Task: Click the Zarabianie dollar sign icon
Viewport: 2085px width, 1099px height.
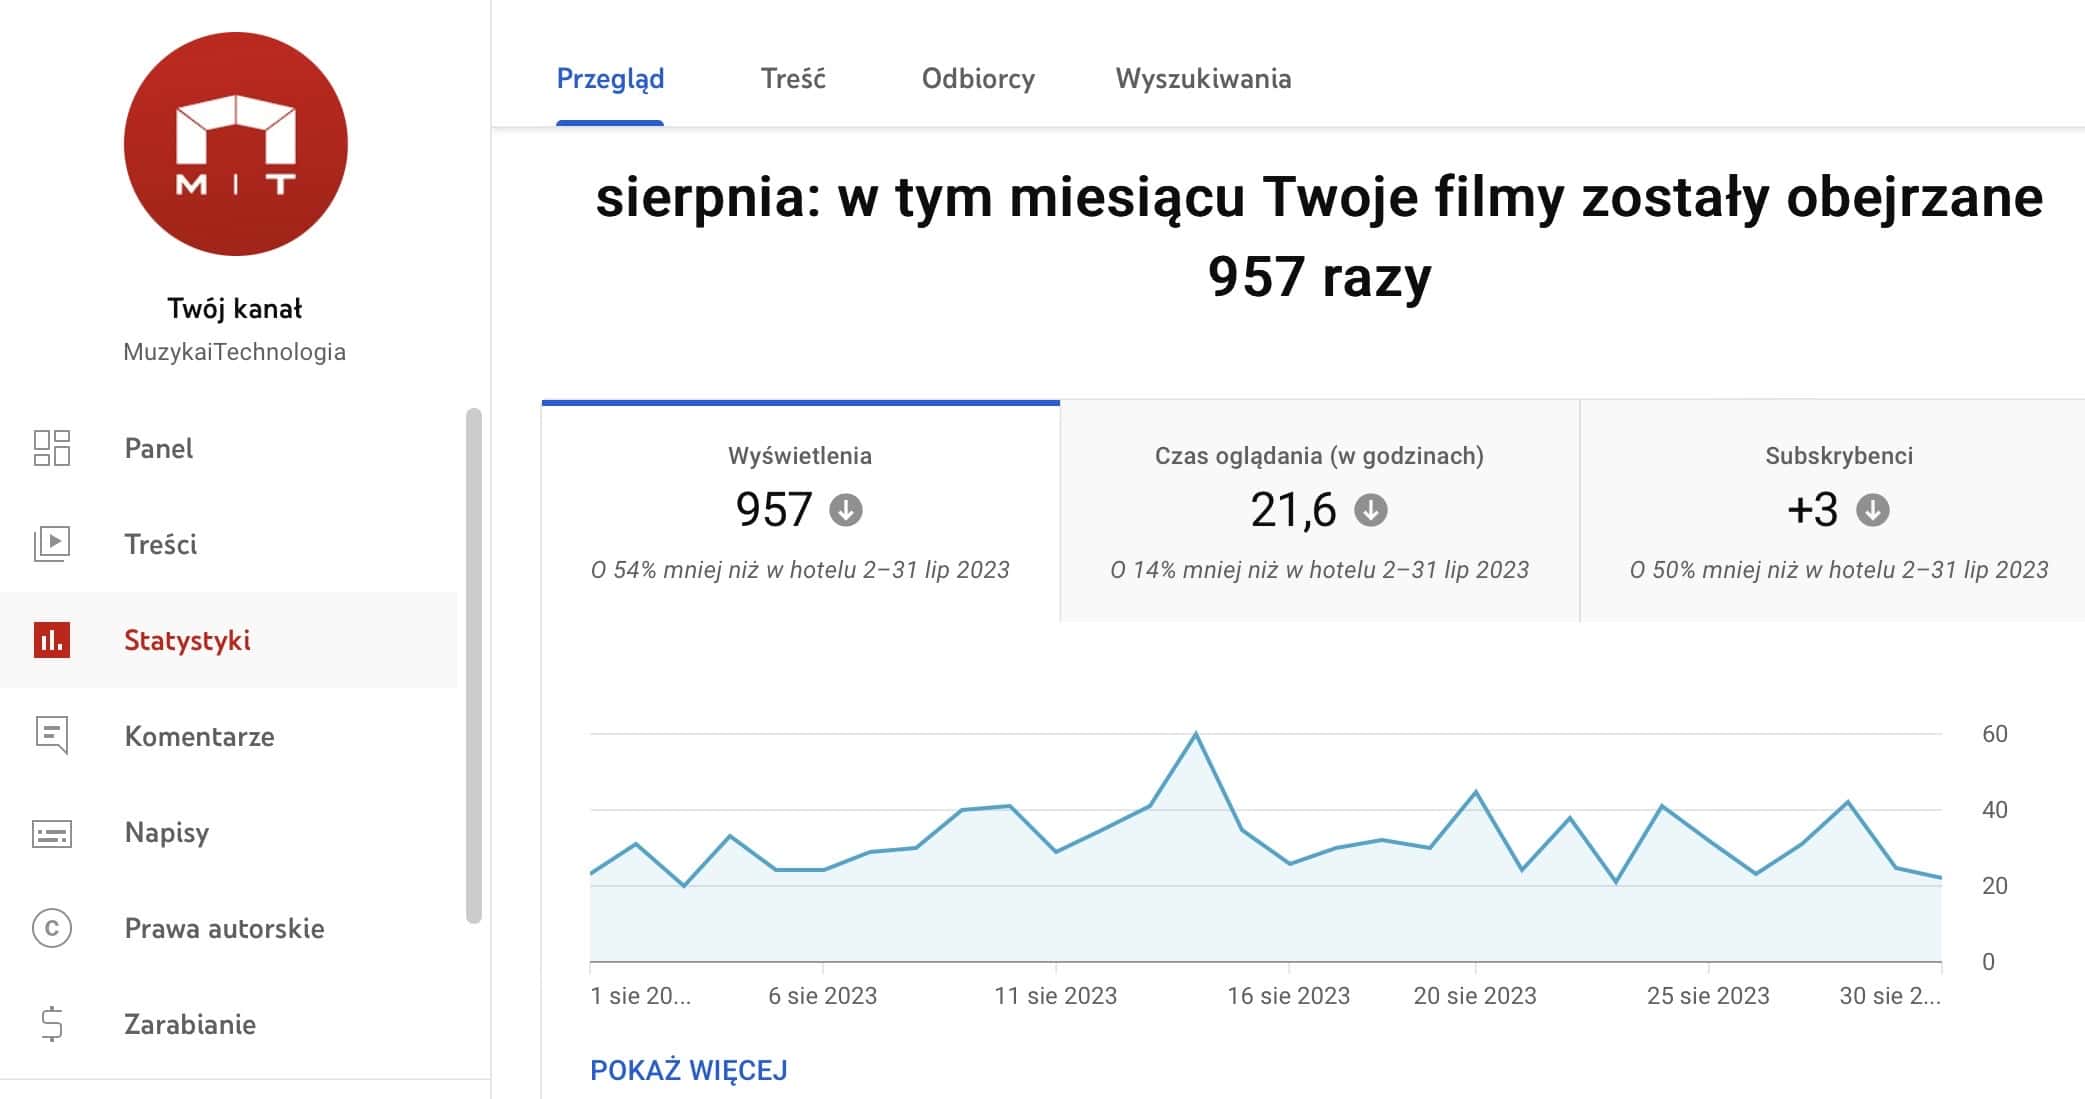Action: coord(52,1024)
